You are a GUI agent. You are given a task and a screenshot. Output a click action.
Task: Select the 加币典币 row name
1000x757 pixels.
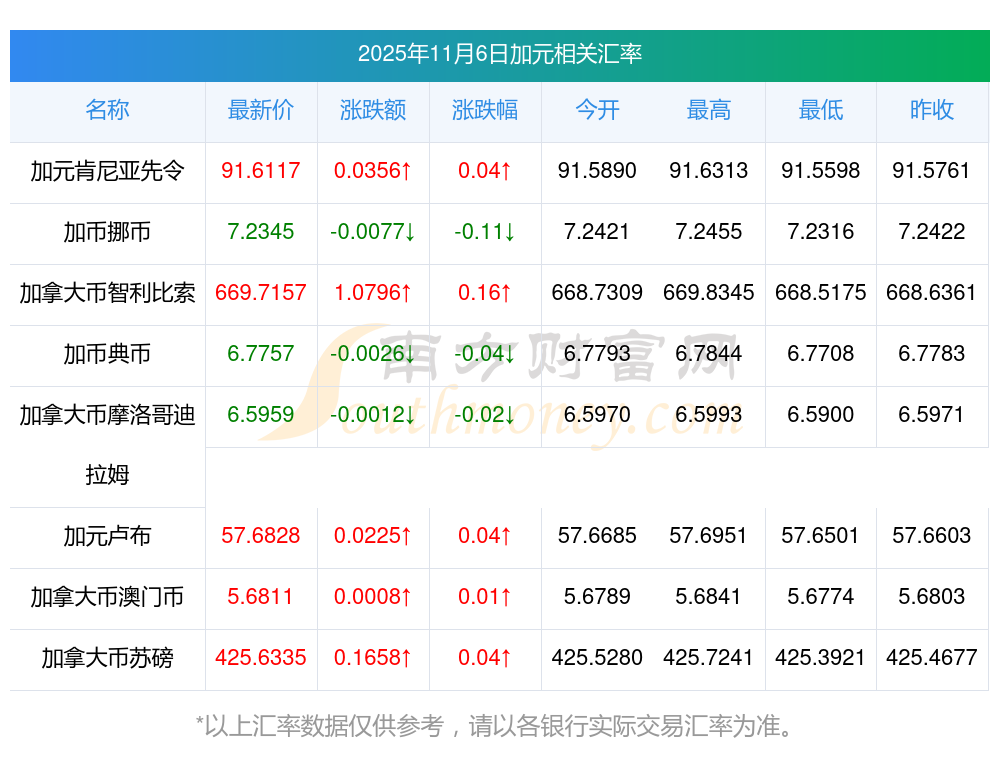point(107,353)
